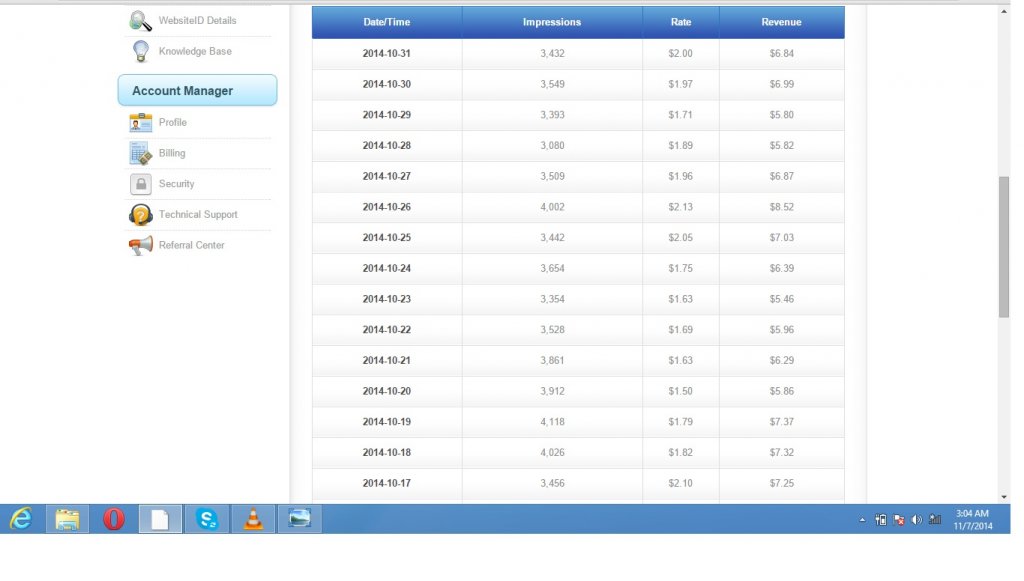Open the WebsiteID Details link
Screen dimensions: 1024x581
(197, 21)
